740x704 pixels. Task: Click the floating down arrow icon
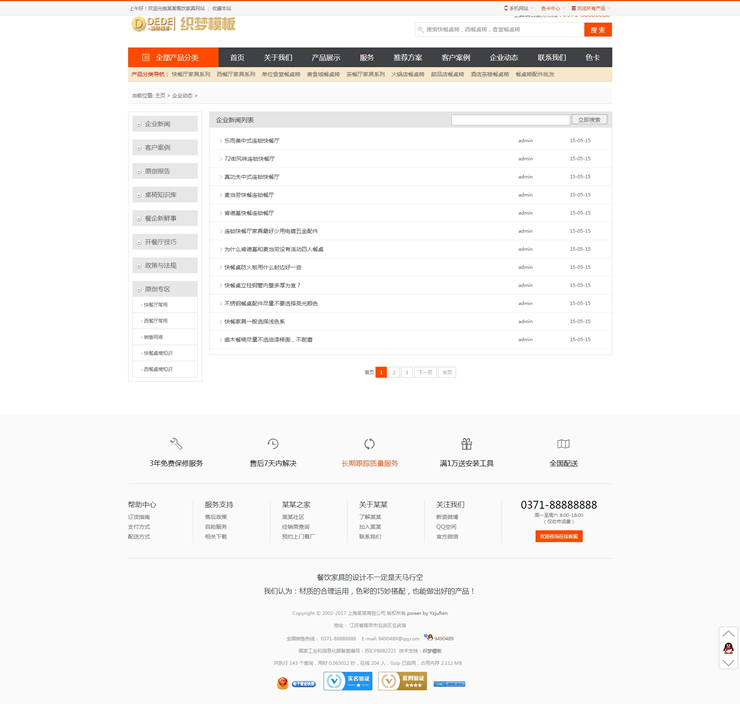[728, 662]
